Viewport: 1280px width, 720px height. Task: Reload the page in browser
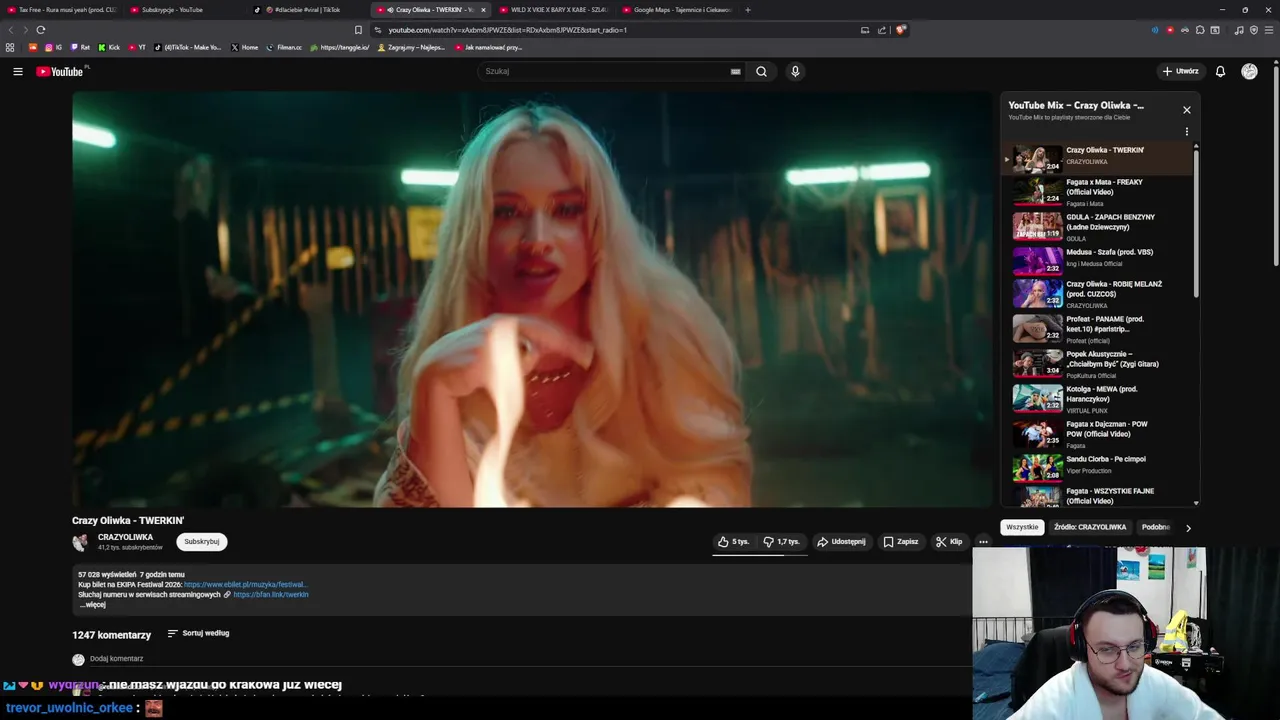40,30
